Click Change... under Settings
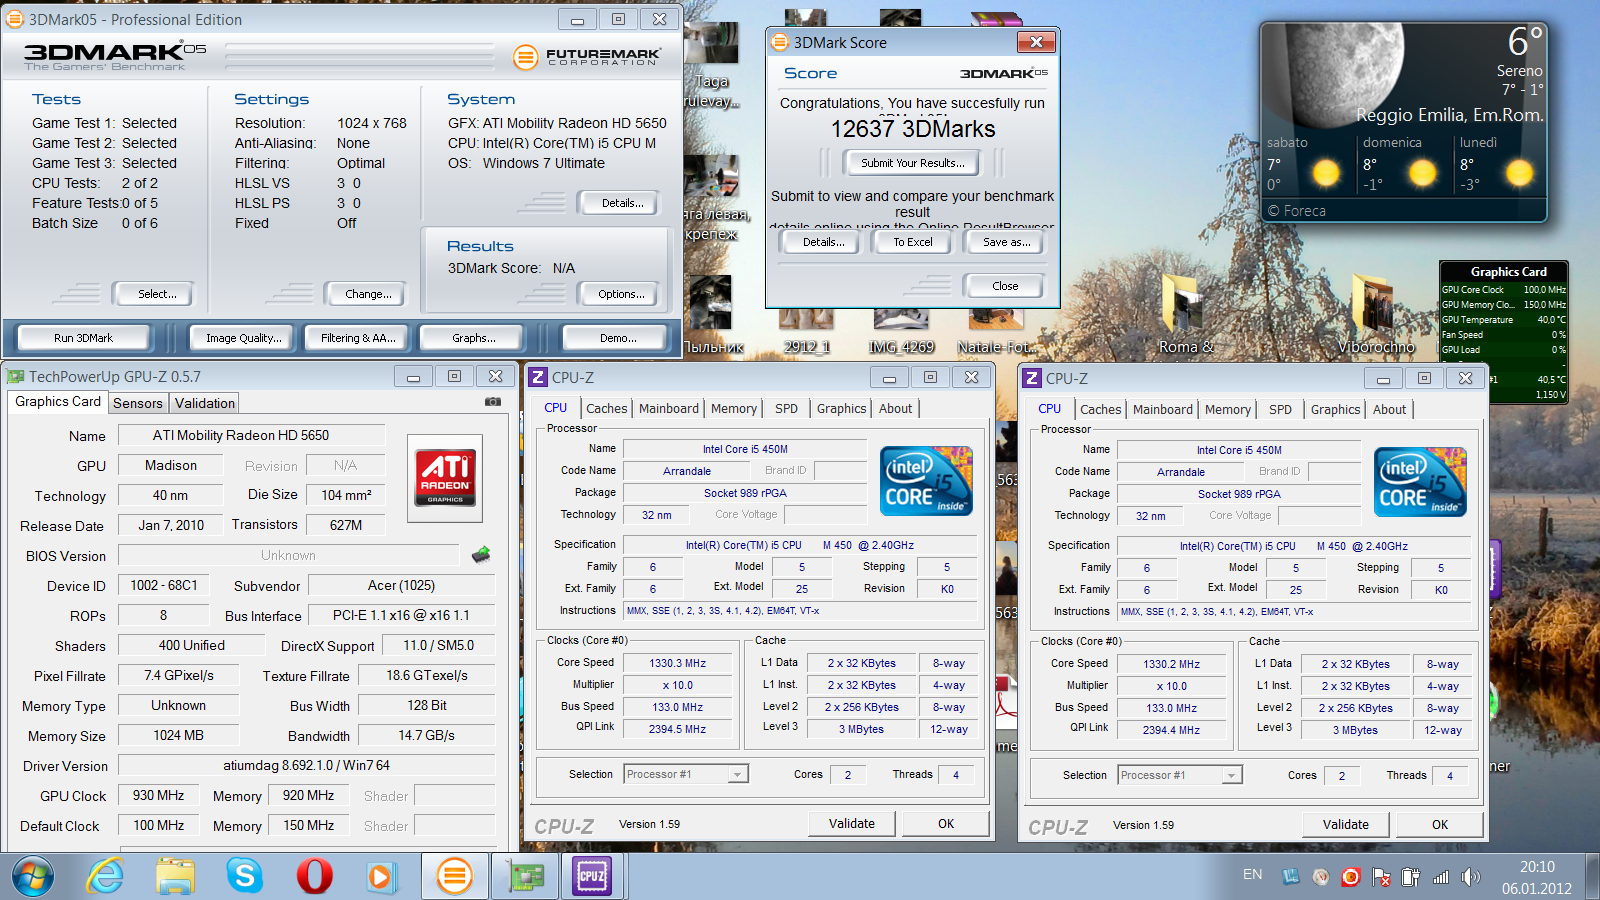1600x900 pixels. point(368,294)
